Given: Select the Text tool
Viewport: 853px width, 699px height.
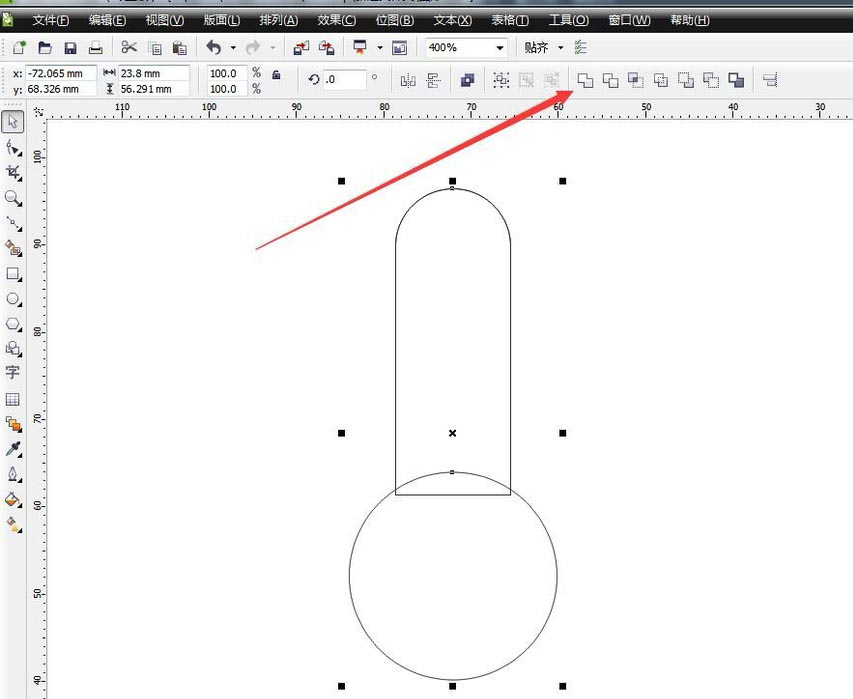Looking at the screenshot, I should (13, 372).
